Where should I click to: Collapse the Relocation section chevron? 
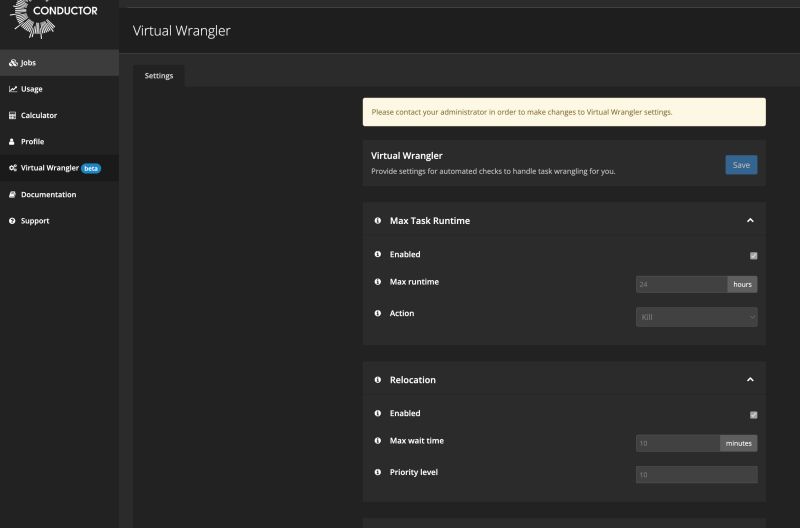pos(750,380)
